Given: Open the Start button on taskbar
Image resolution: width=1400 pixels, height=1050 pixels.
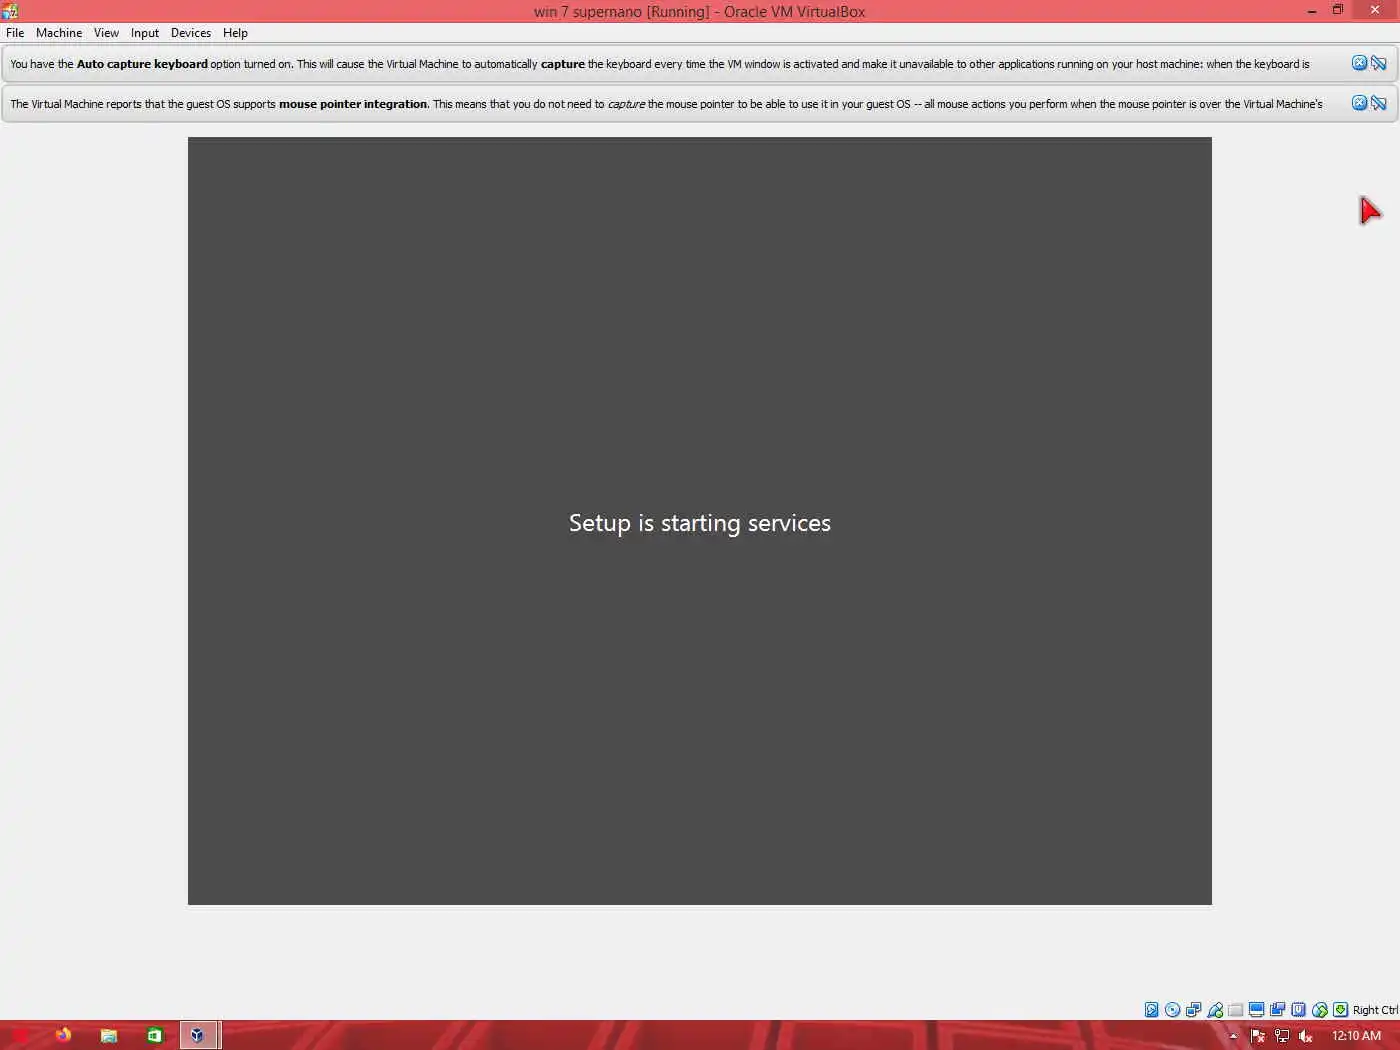Looking at the screenshot, I should (20, 1035).
